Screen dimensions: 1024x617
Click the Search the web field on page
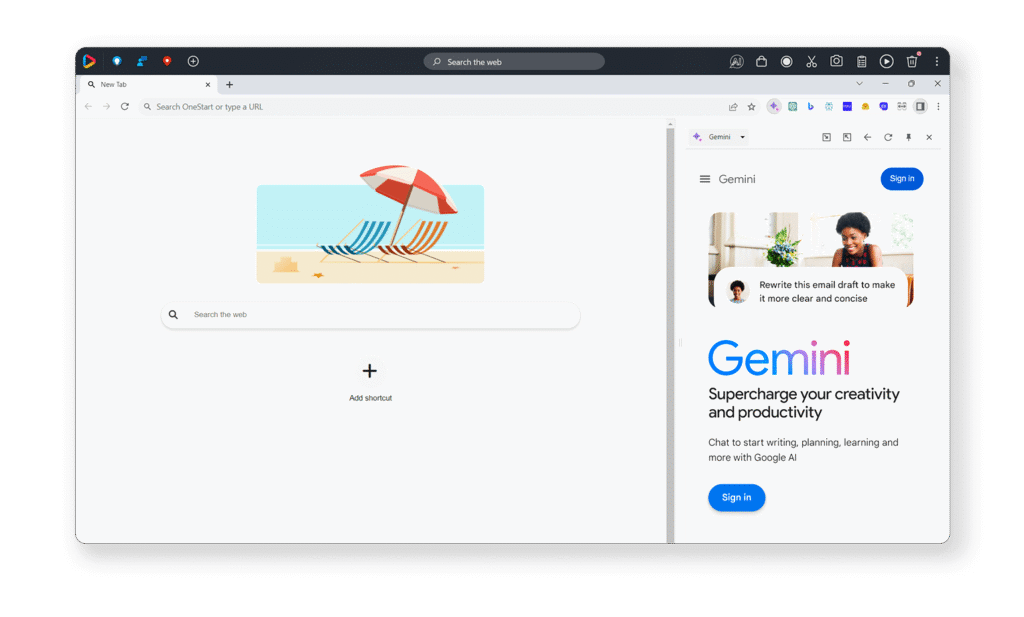coord(370,315)
